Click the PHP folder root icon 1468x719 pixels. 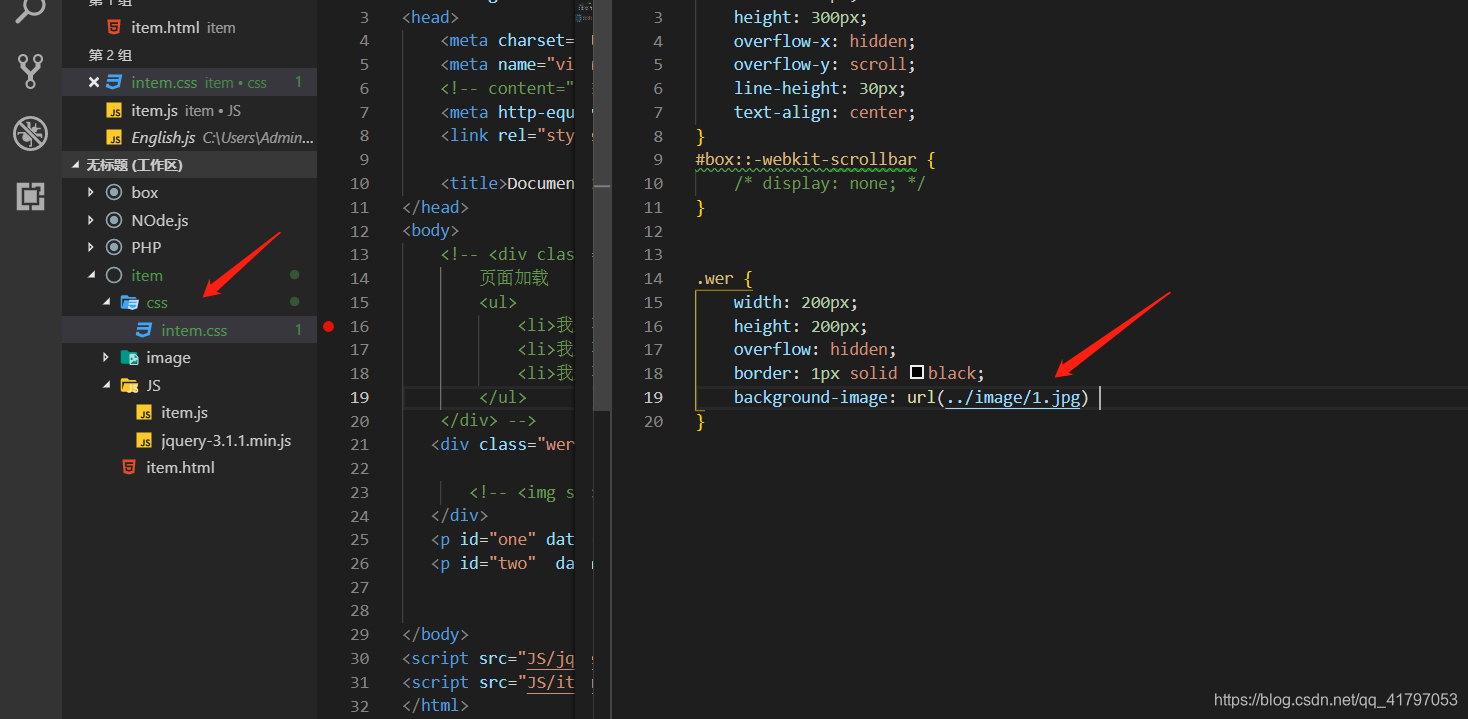[x=114, y=247]
